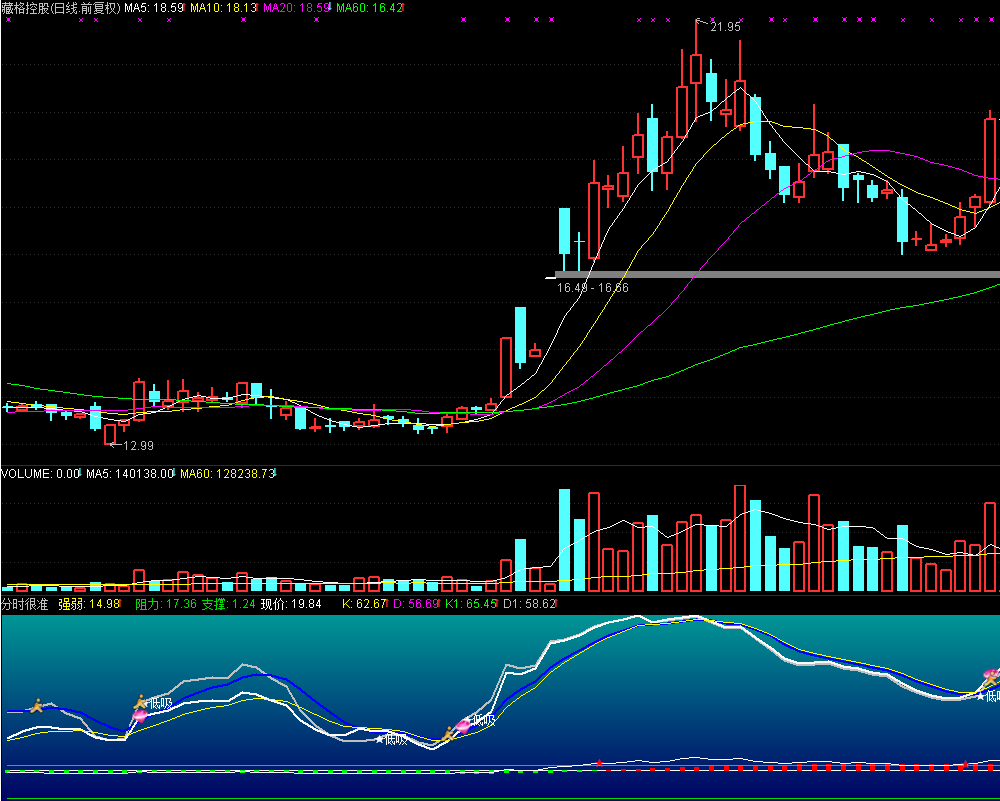The height and width of the screenshot is (801, 1000).
Task: Select the VOLUME: 0.00 label
Action: pos(40,474)
